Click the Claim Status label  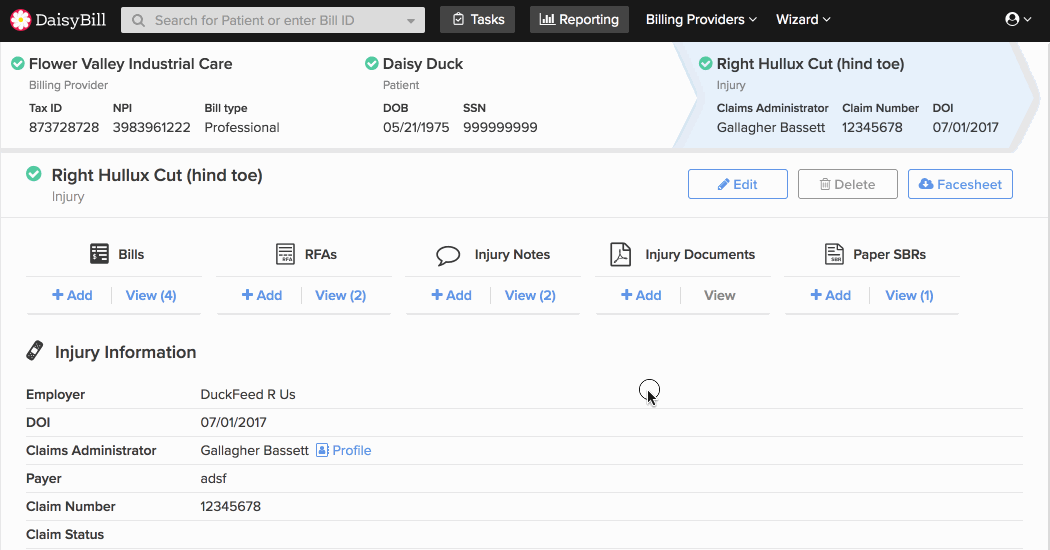coord(65,535)
